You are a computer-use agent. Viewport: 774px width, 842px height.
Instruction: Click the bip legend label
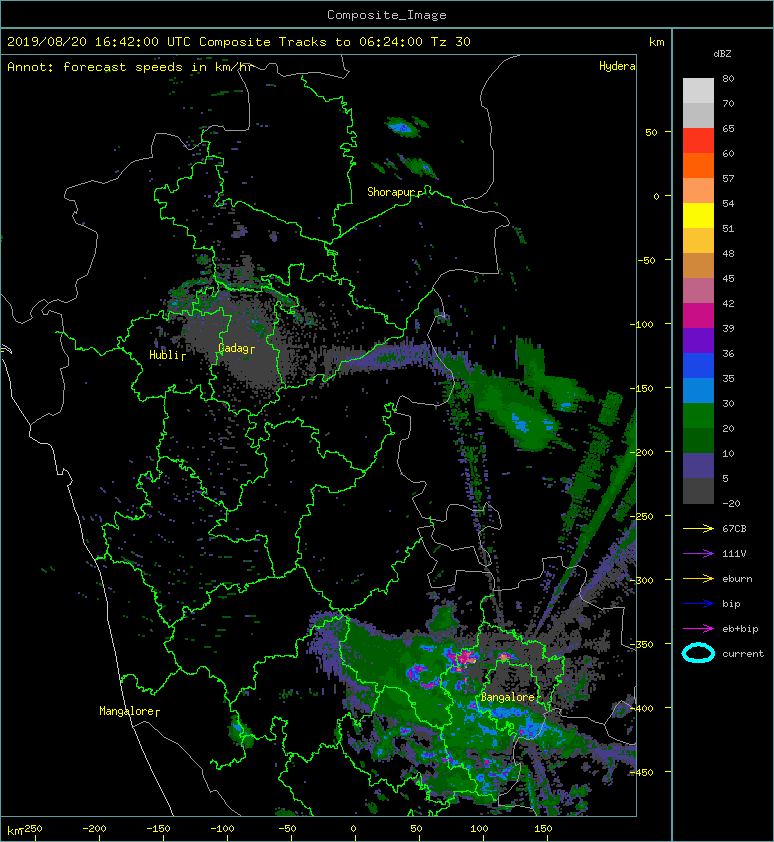coord(731,604)
